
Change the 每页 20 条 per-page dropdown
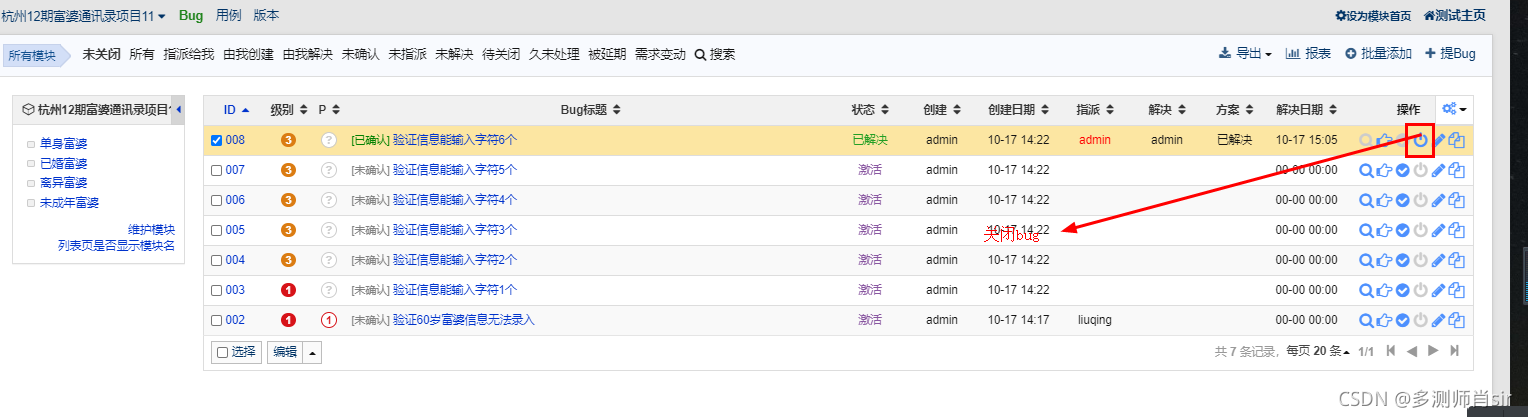point(1317,351)
